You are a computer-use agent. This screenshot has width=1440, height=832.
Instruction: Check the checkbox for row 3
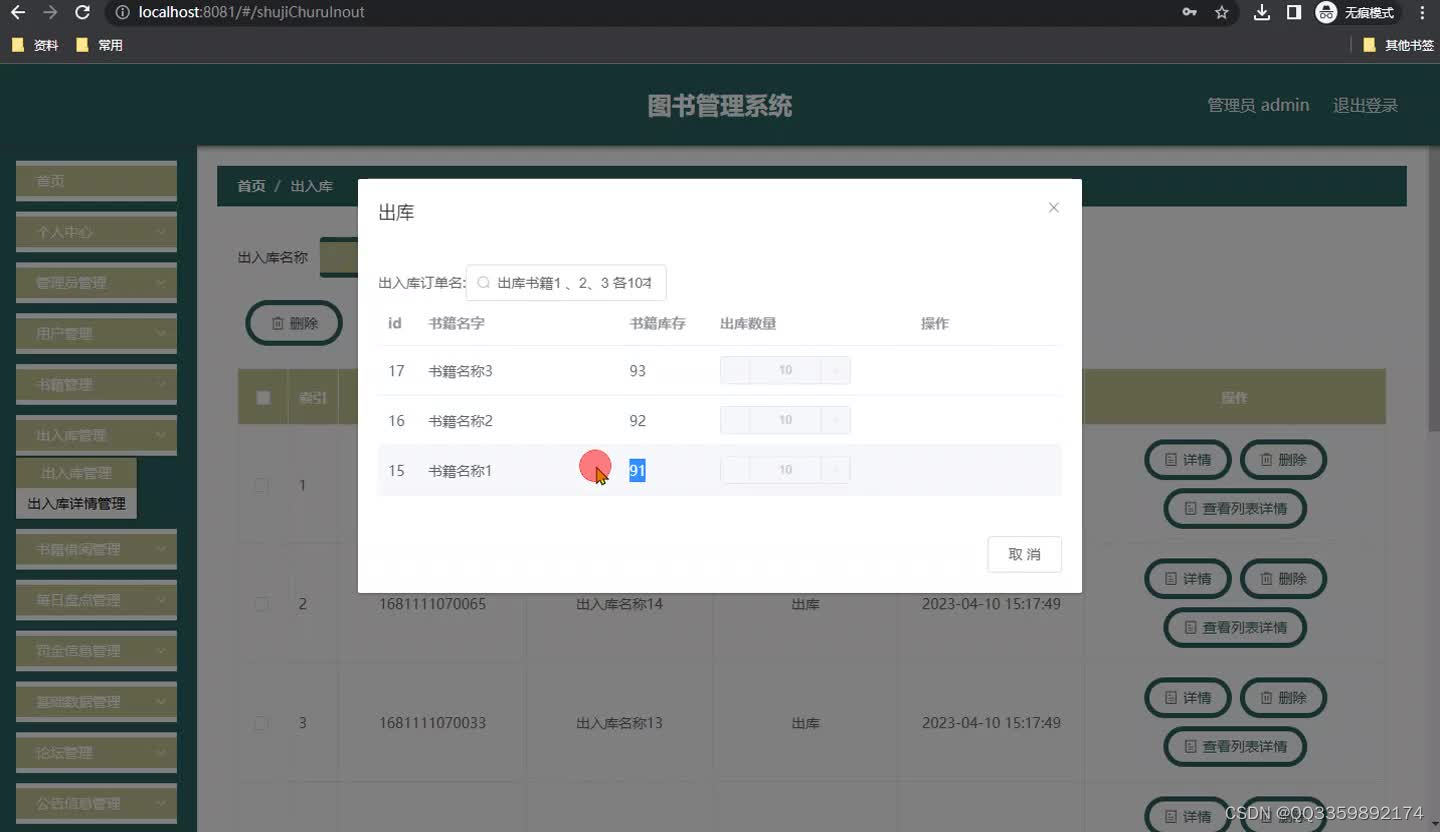(261, 723)
